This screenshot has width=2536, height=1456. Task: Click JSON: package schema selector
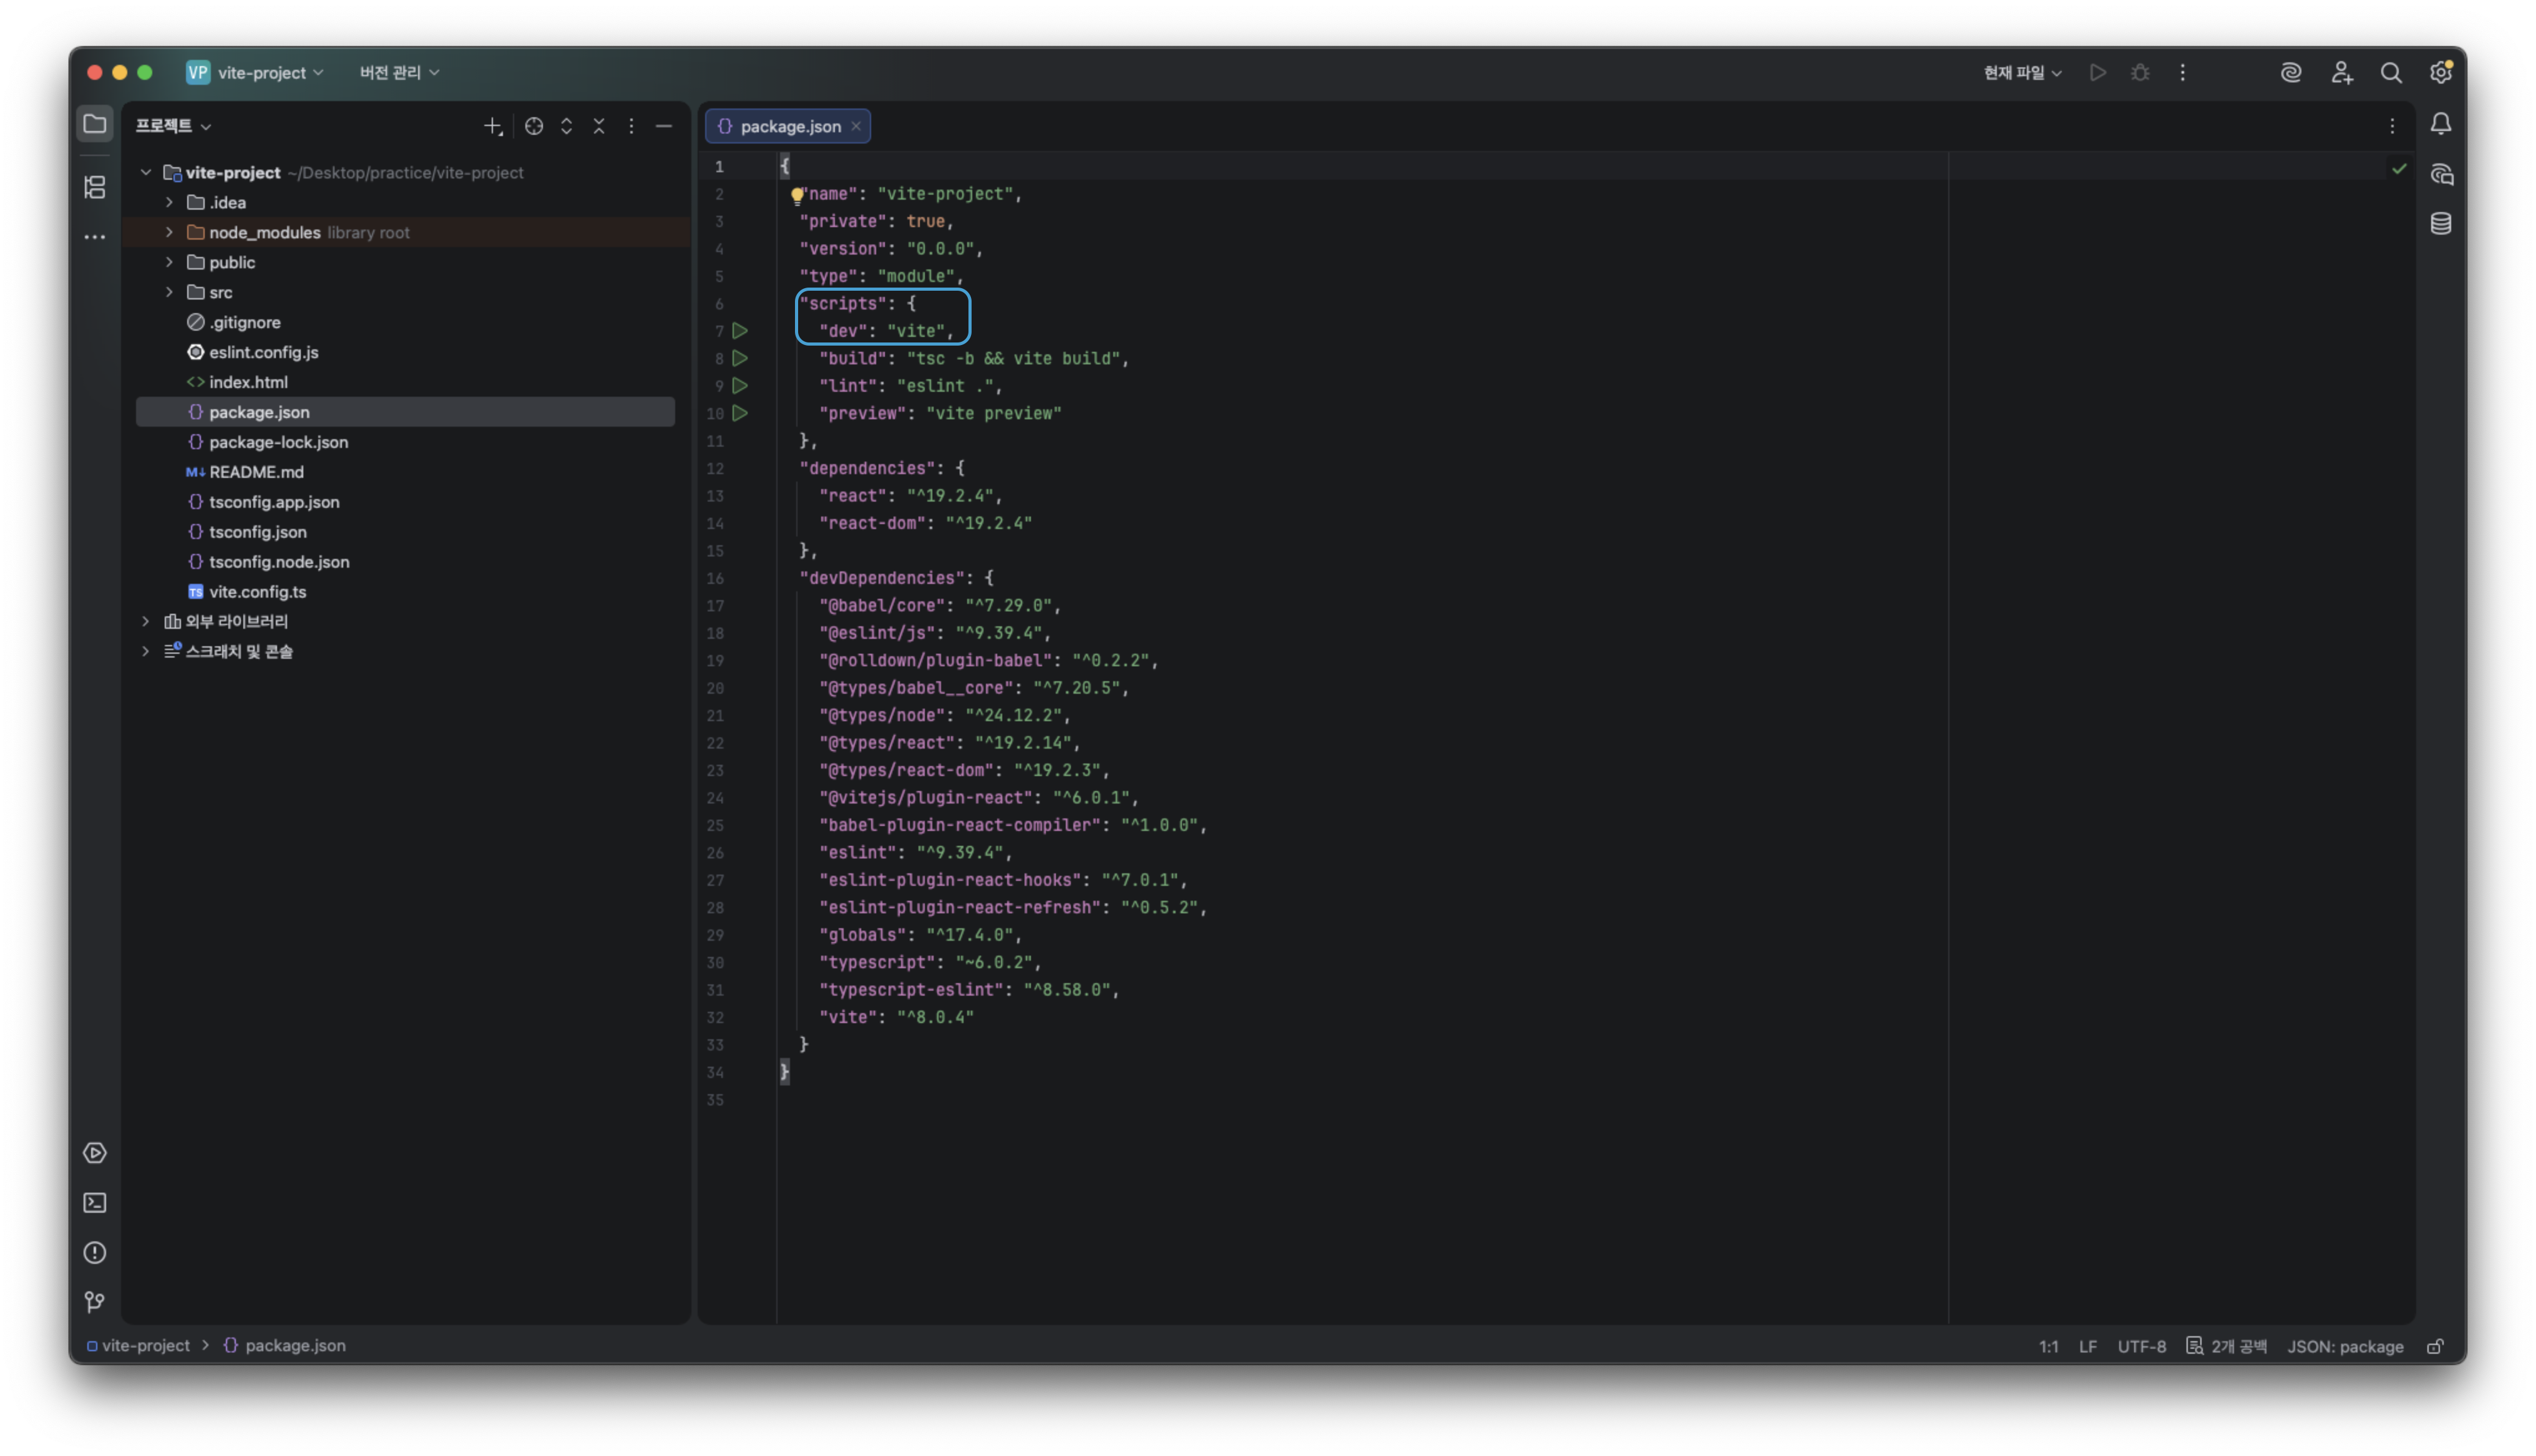pos(2345,1346)
